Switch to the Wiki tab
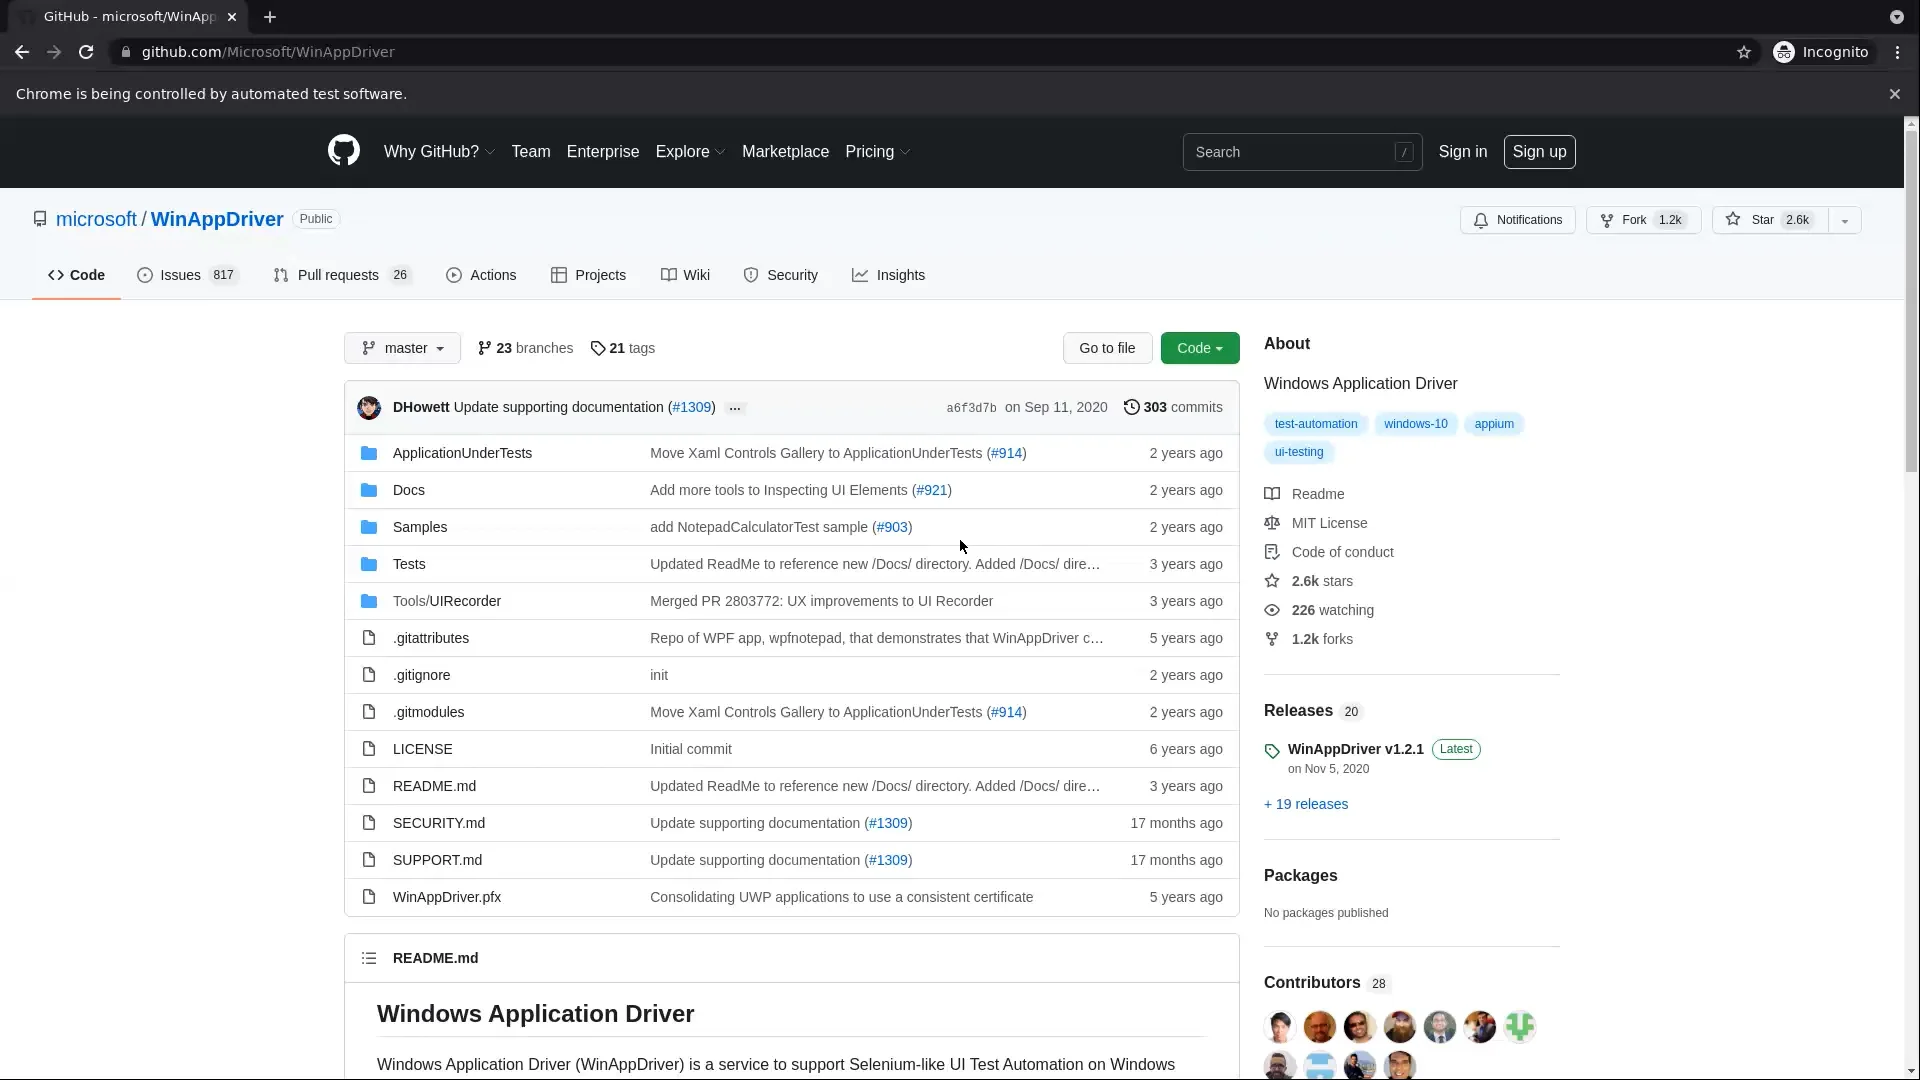Screen dimensions: 1920x1080 (x=685, y=275)
